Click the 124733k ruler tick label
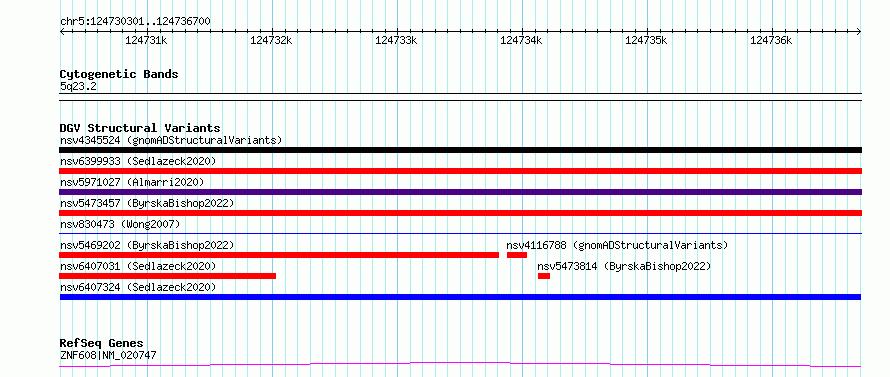Screen dimensions: 890x377 coord(396,40)
